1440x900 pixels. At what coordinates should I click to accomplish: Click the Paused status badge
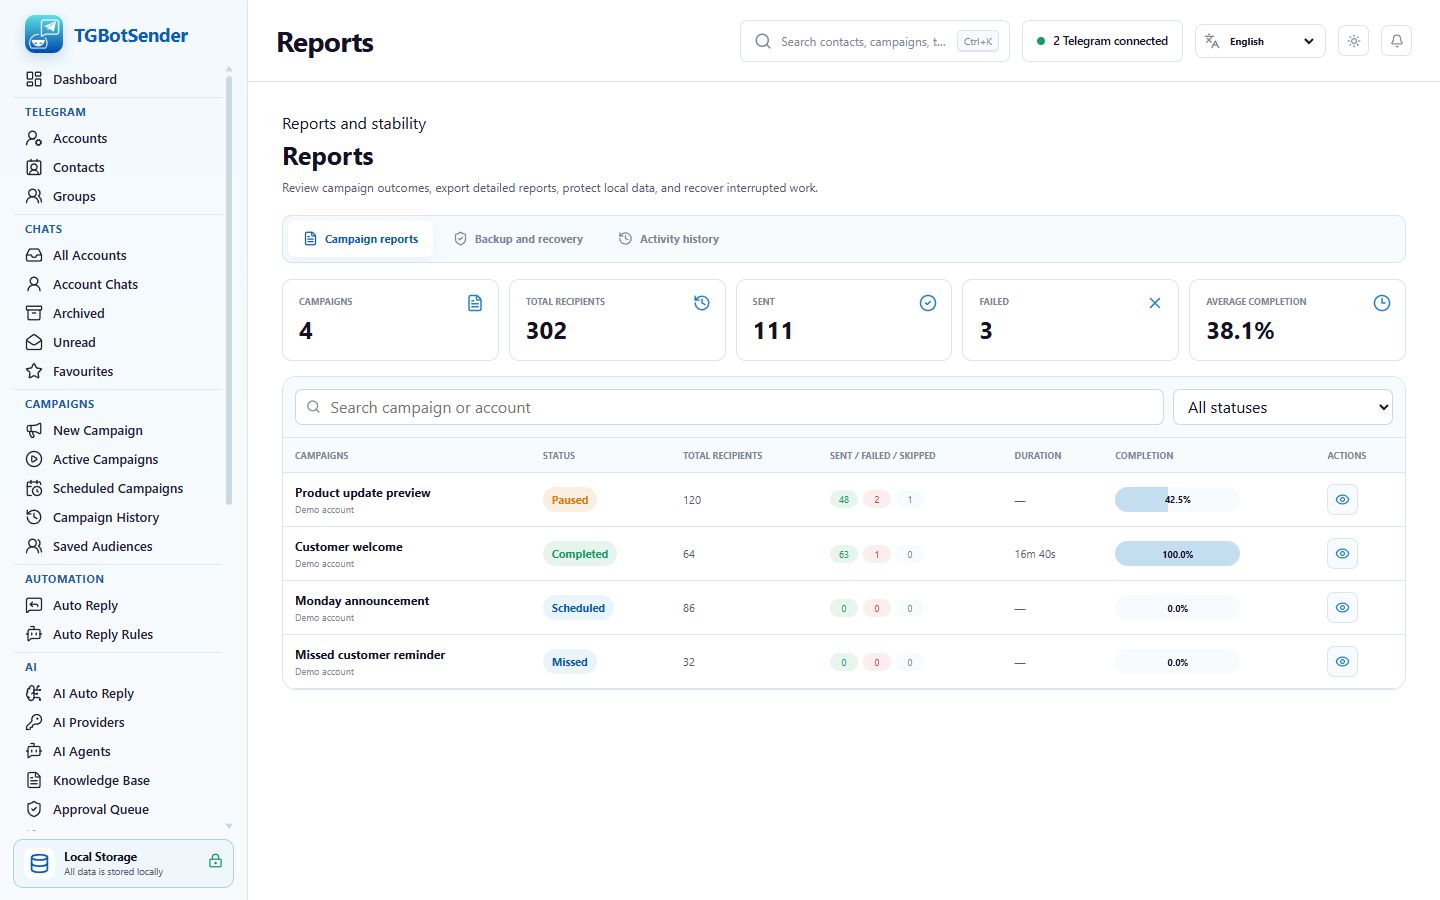point(570,500)
